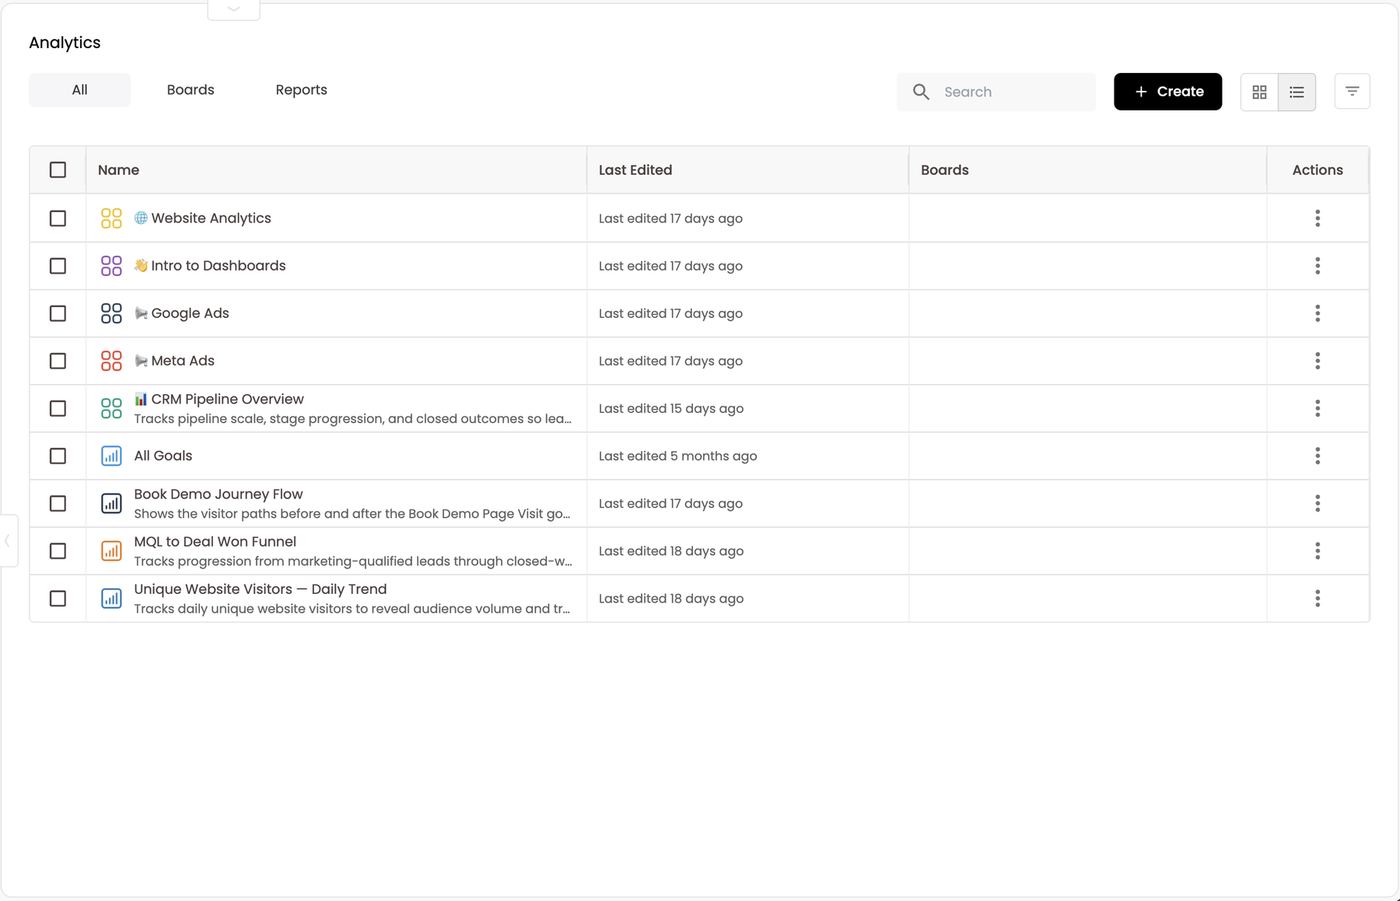
Task: Open the Unique Website Visitors — Daily Trend report
Action: point(260,589)
